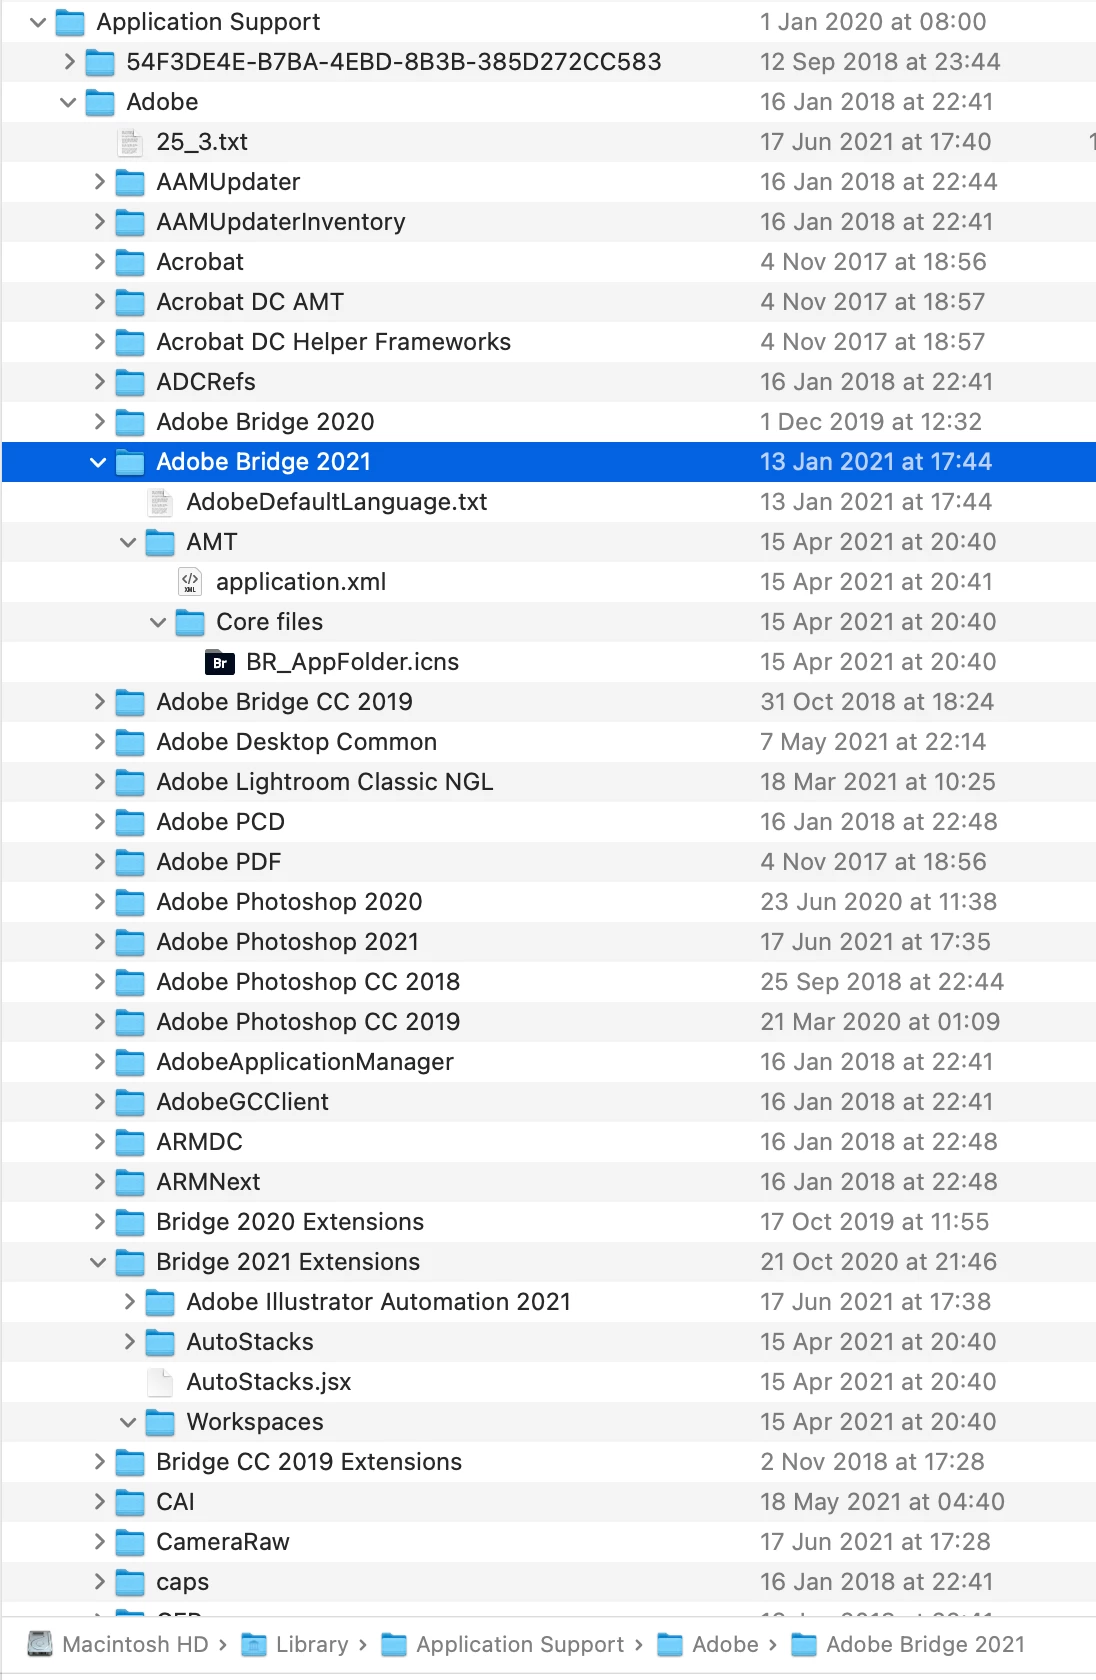The image size is (1096, 1680).
Task: Click the Acrobat folder icon
Action: click(x=130, y=262)
